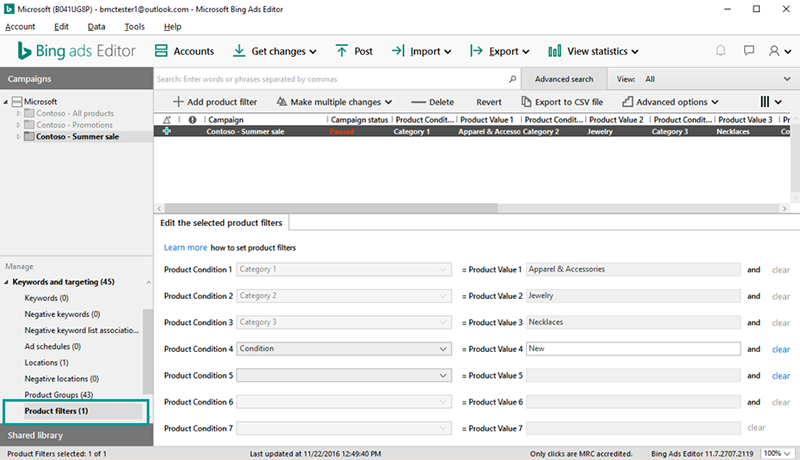The height and width of the screenshot is (460, 800).
Task: Click the Add product filter button
Action: click(x=215, y=102)
